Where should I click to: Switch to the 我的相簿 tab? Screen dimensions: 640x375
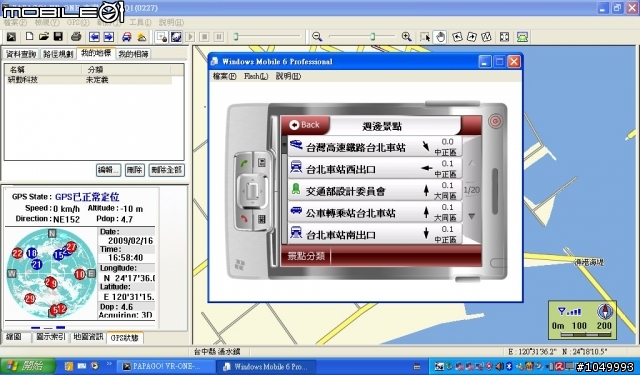click(133, 54)
